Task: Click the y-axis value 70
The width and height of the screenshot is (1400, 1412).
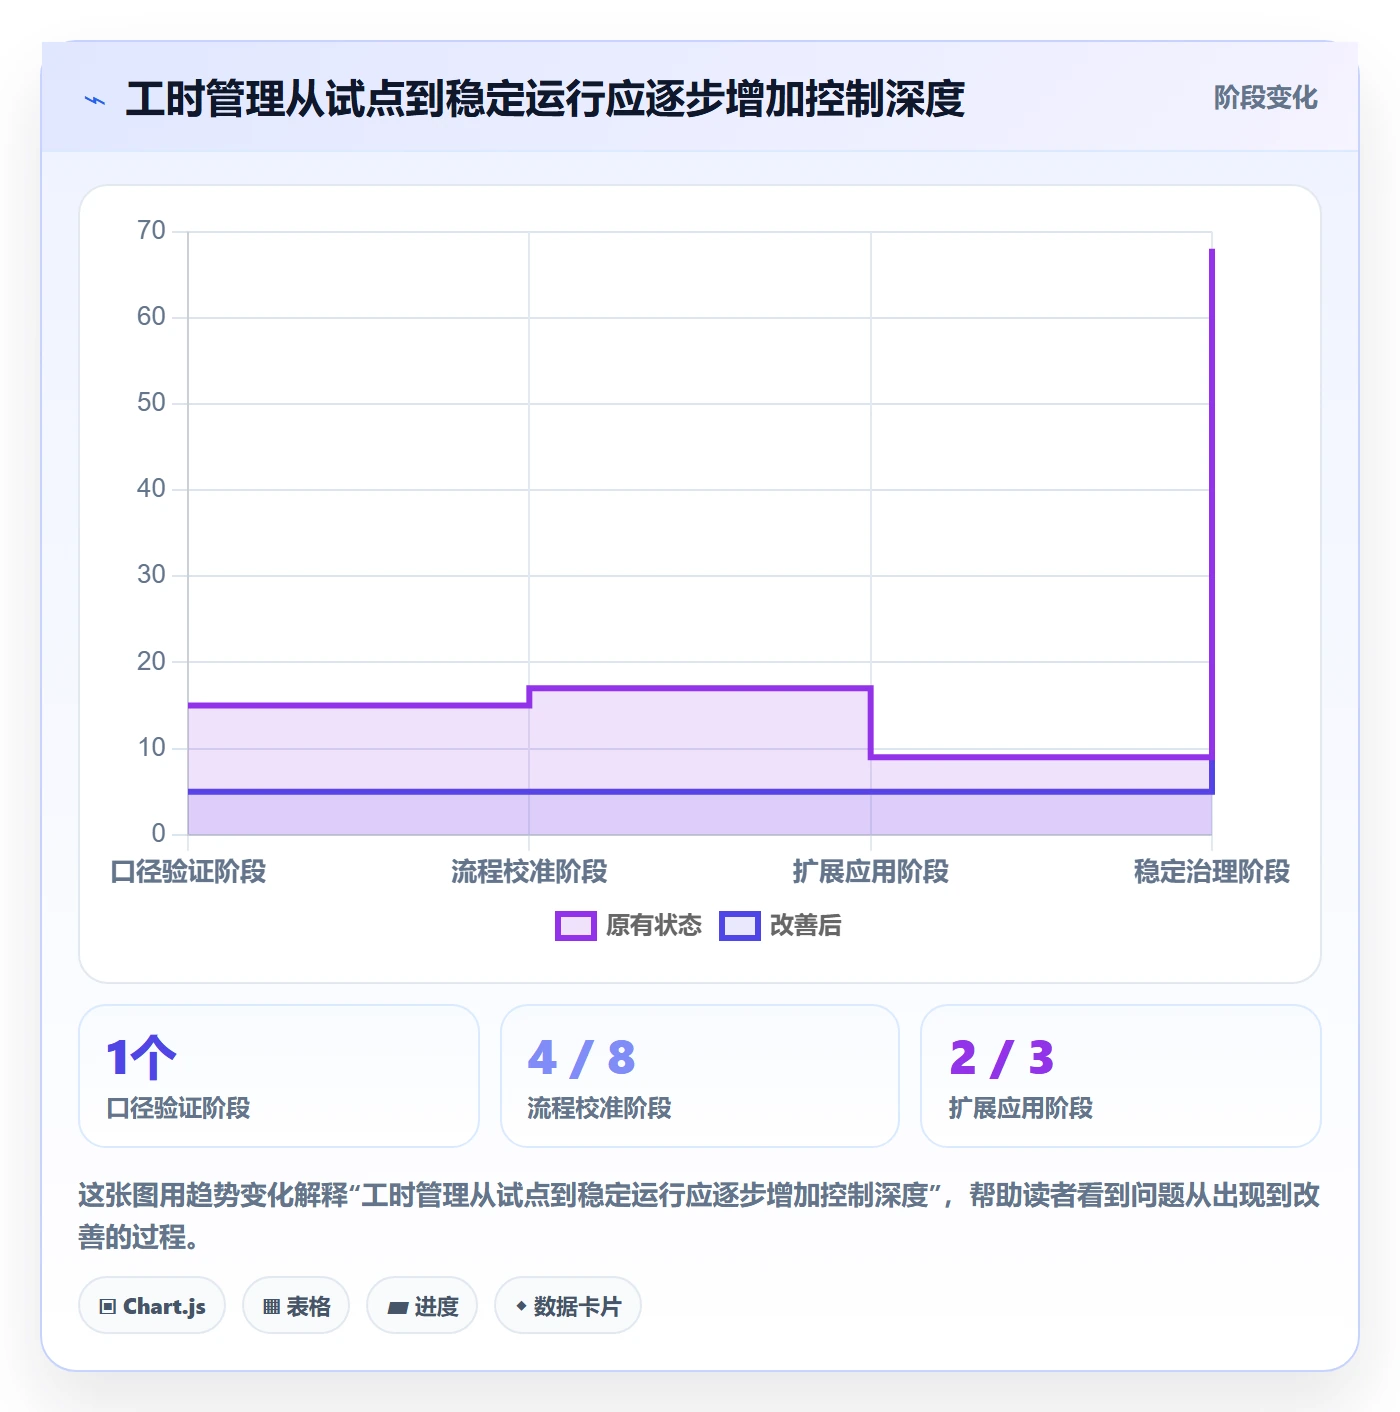Action: pos(151,231)
